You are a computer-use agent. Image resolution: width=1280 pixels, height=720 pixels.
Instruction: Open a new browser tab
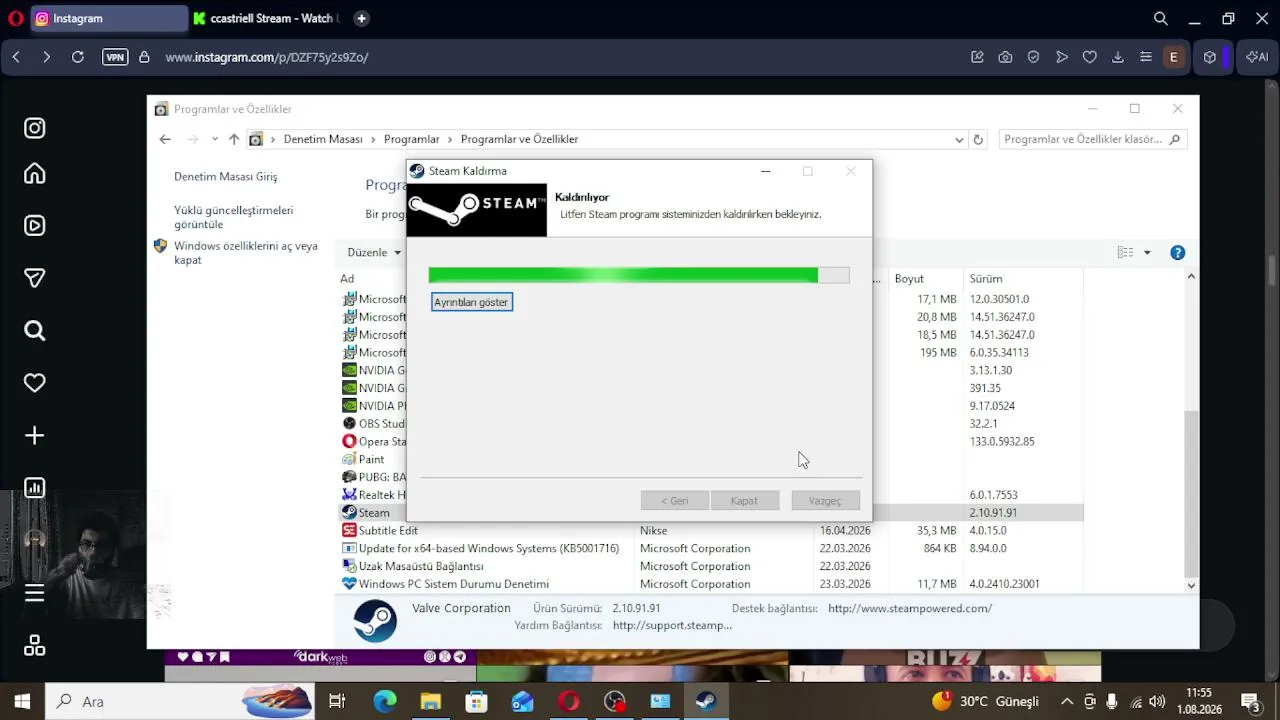(x=361, y=18)
